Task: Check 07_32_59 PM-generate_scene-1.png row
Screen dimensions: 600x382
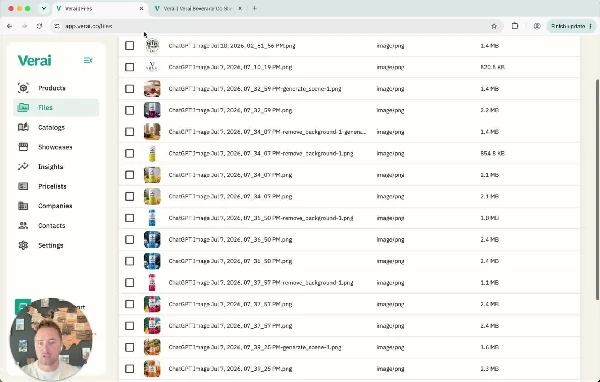Action: (x=130, y=89)
